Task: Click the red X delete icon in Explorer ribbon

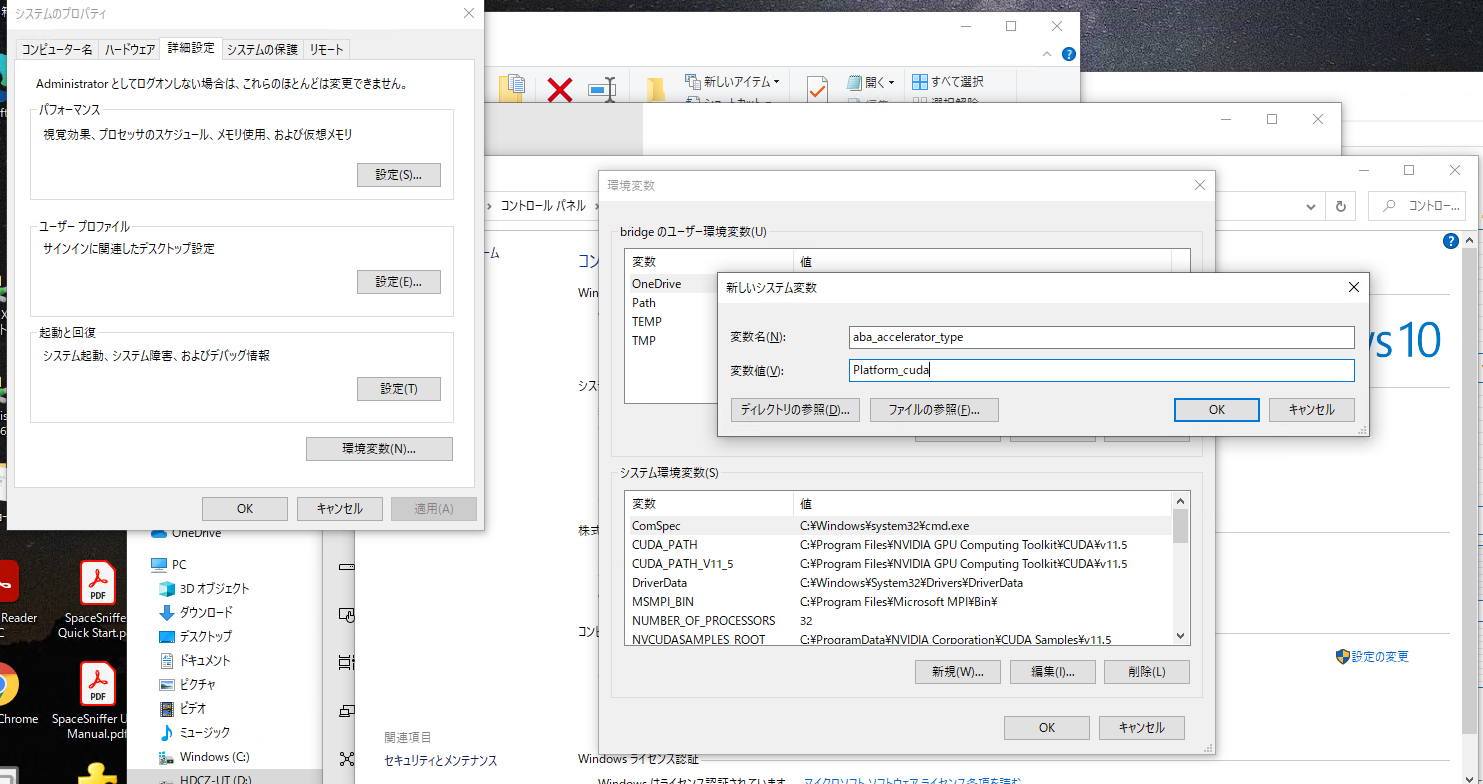Action: (560, 90)
